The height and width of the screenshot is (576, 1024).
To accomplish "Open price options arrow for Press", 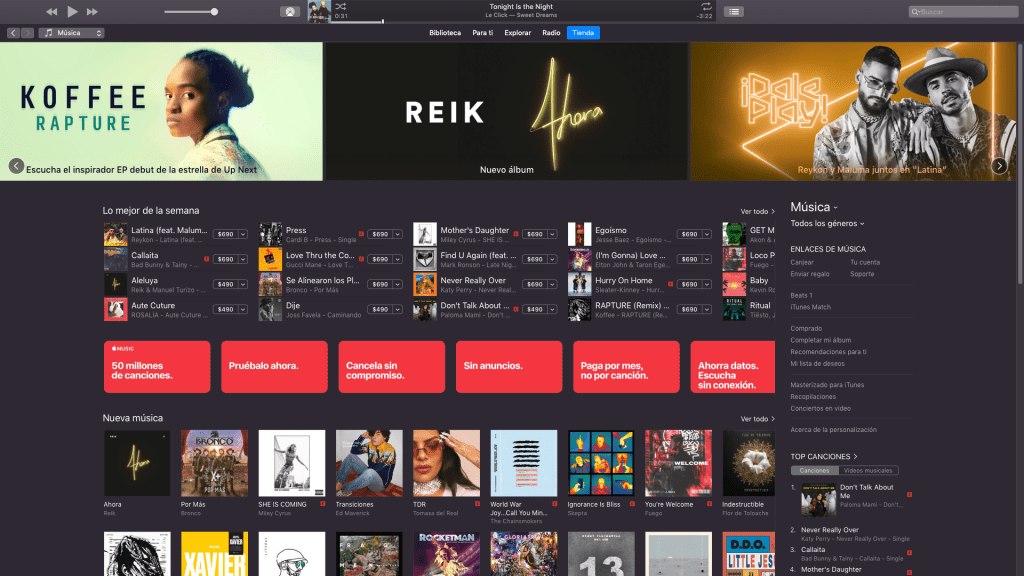I will (x=398, y=234).
